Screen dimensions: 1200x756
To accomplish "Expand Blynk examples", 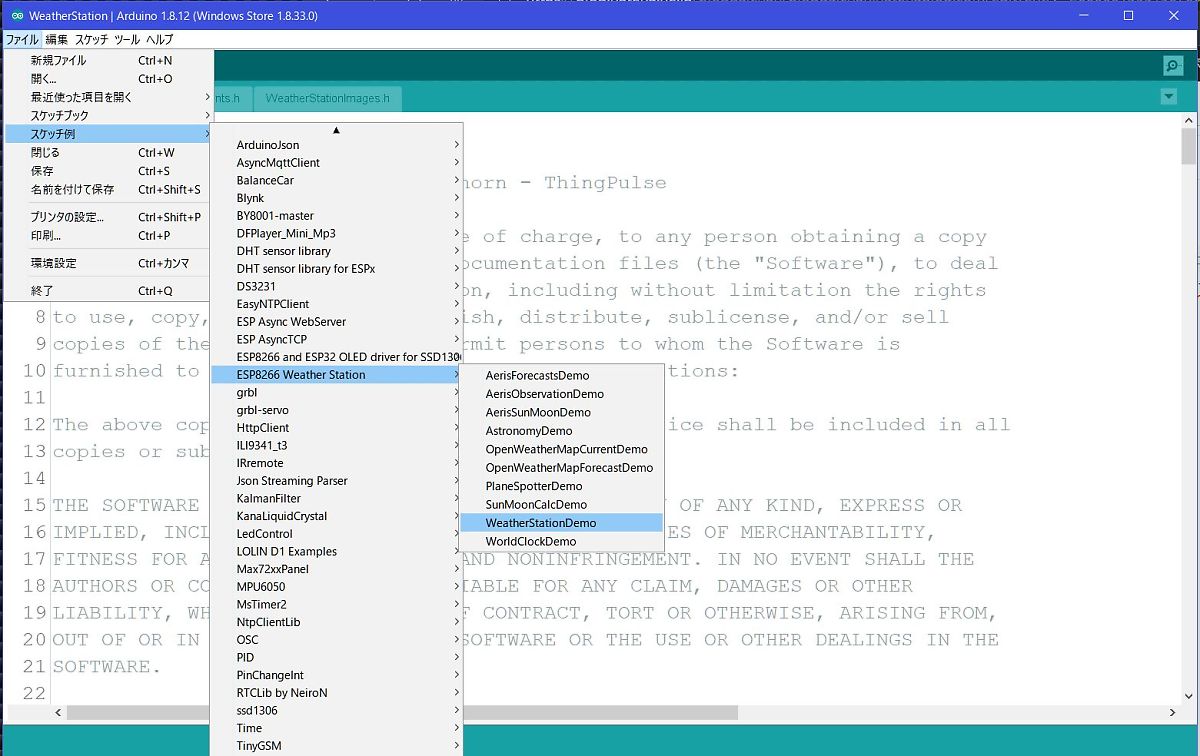I will pyautogui.click(x=336, y=198).
